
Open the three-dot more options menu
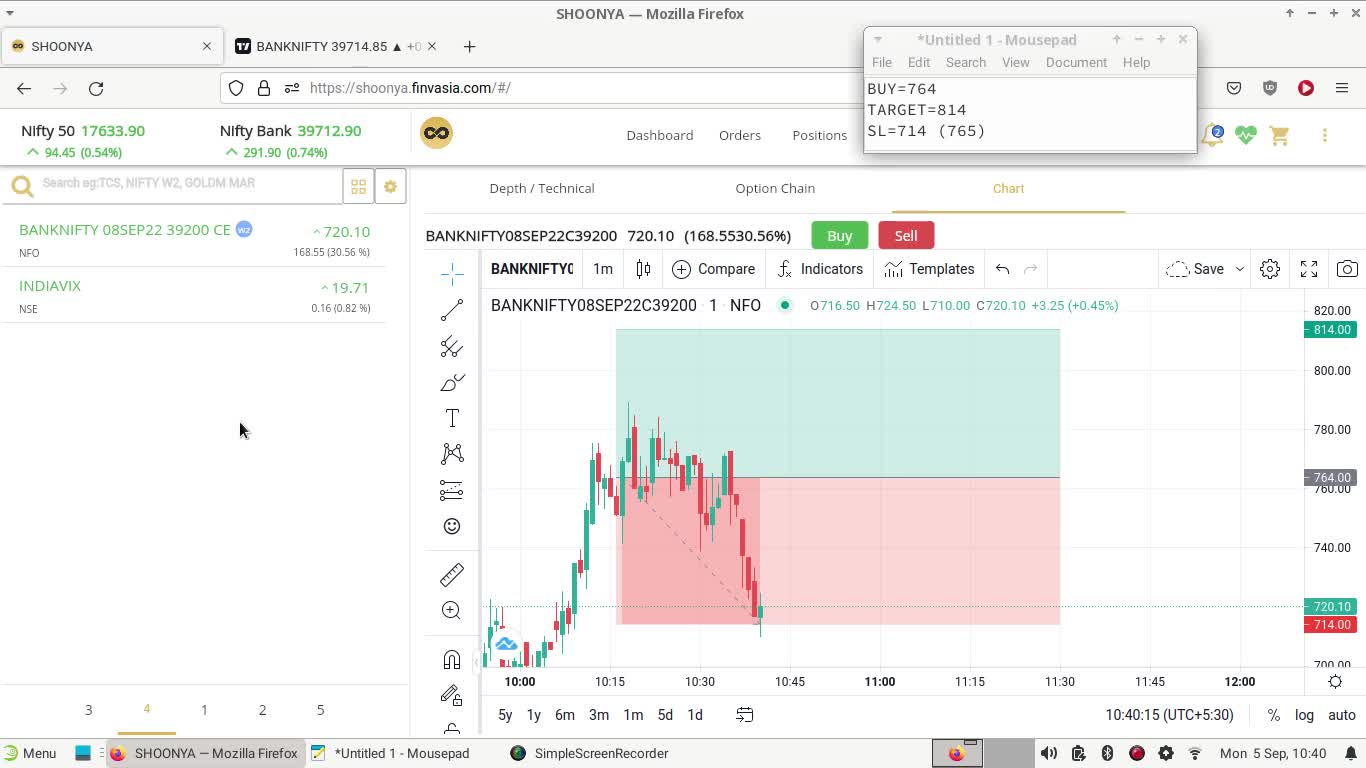coord(1325,135)
